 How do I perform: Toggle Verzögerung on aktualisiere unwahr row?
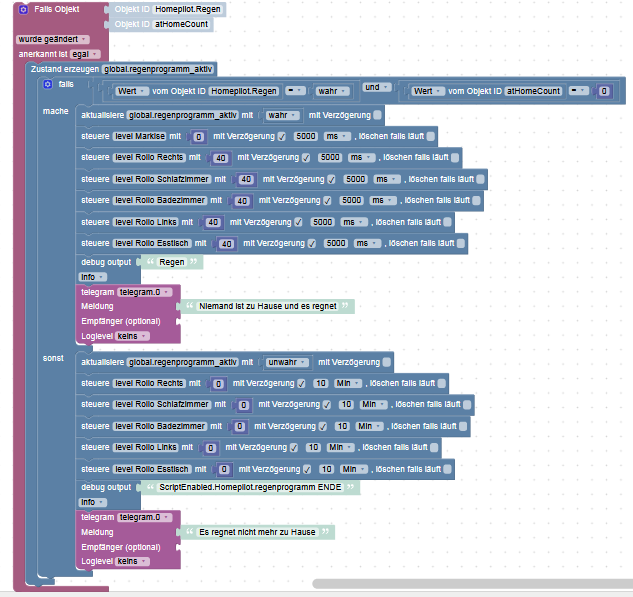[387, 362]
